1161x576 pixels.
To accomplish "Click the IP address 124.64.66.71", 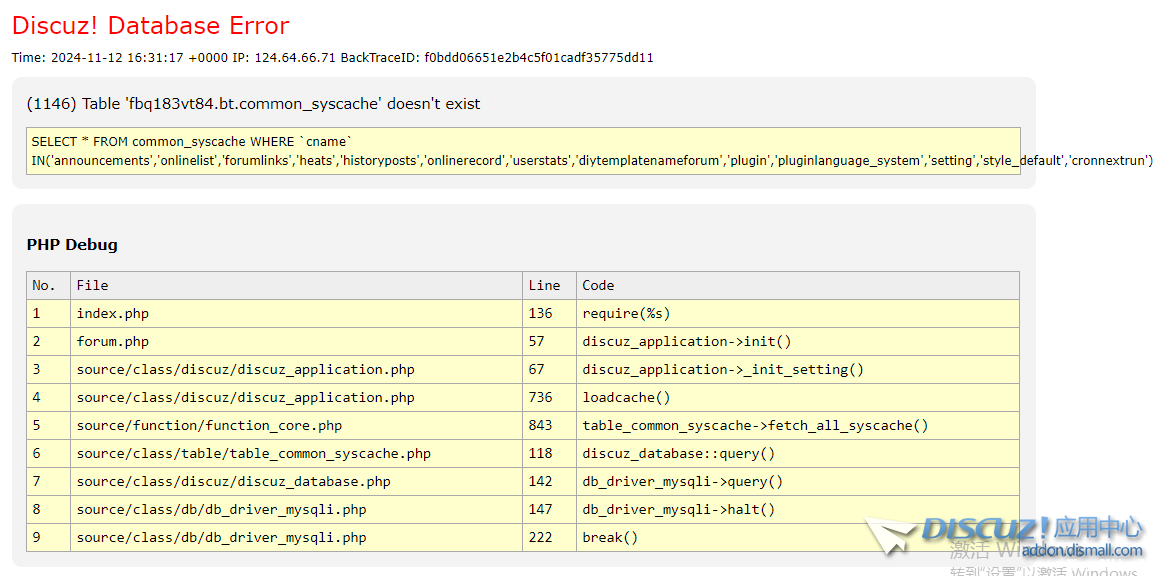I will tap(295, 58).
